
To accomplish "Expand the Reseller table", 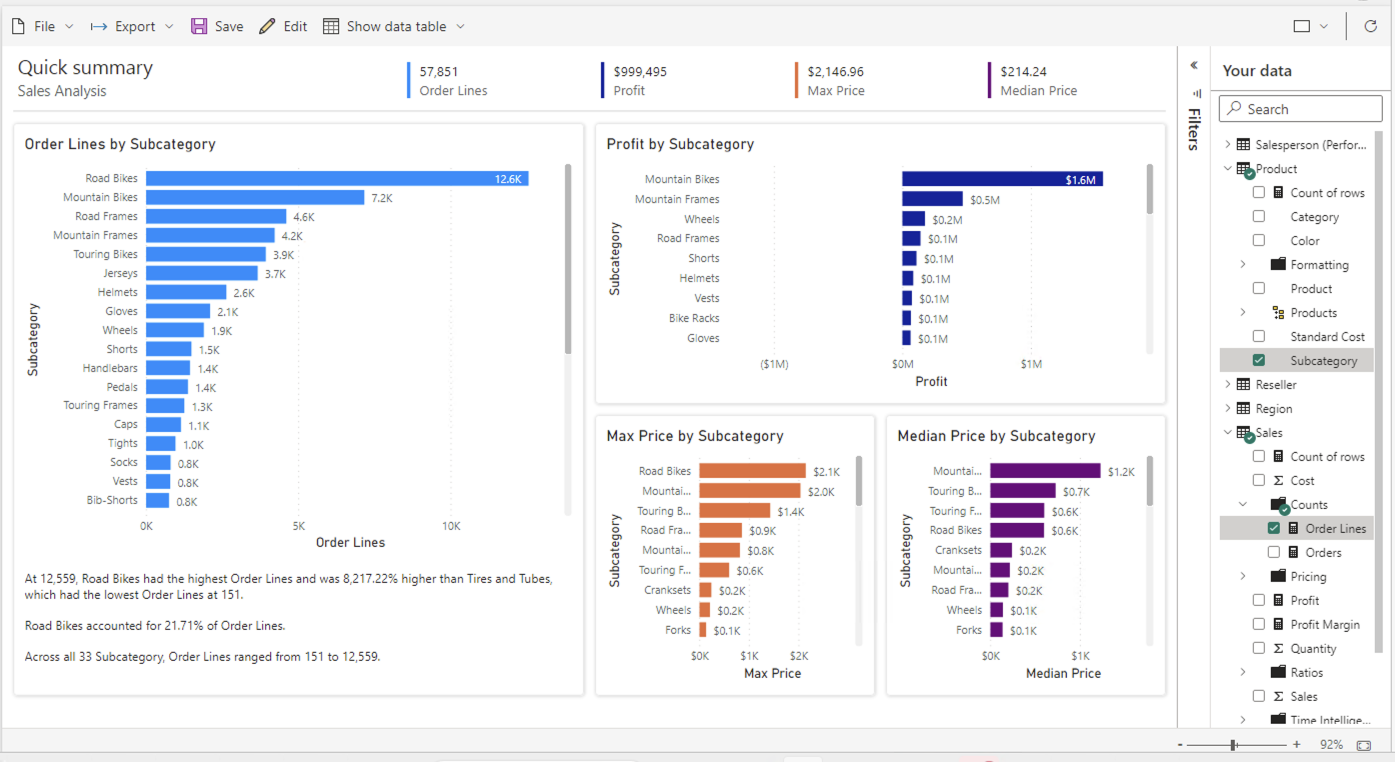I will click(x=1228, y=385).
